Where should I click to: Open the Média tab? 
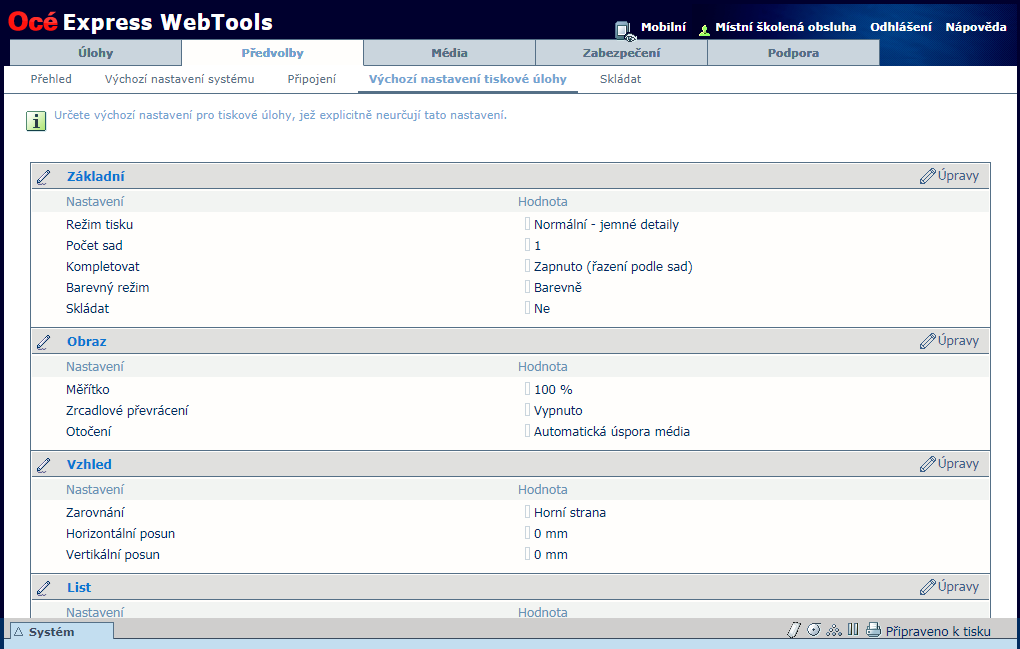click(449, 53)
